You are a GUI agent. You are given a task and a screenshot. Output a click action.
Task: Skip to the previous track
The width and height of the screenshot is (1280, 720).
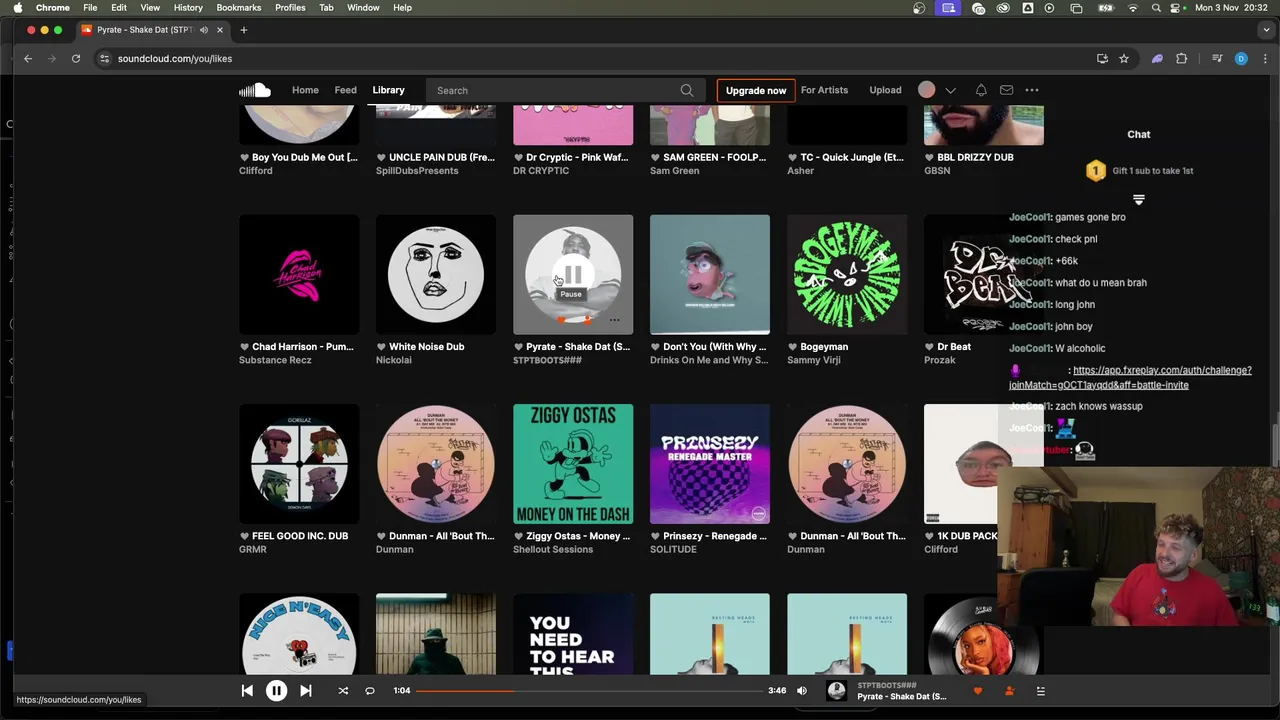coord(247,691)
